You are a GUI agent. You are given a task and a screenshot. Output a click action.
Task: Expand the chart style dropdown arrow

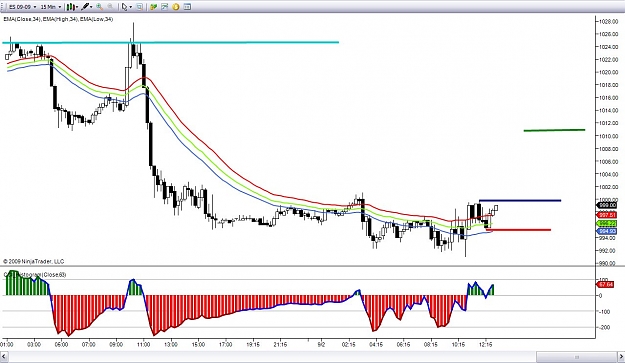(77, 7)
